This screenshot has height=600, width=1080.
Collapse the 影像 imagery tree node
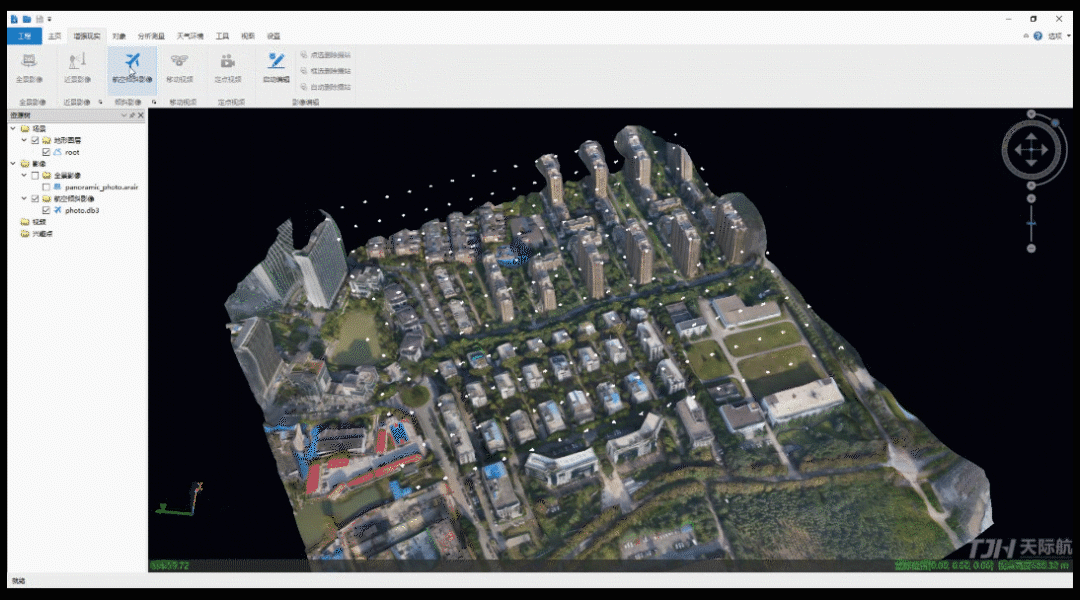click(x=13, y=163)
